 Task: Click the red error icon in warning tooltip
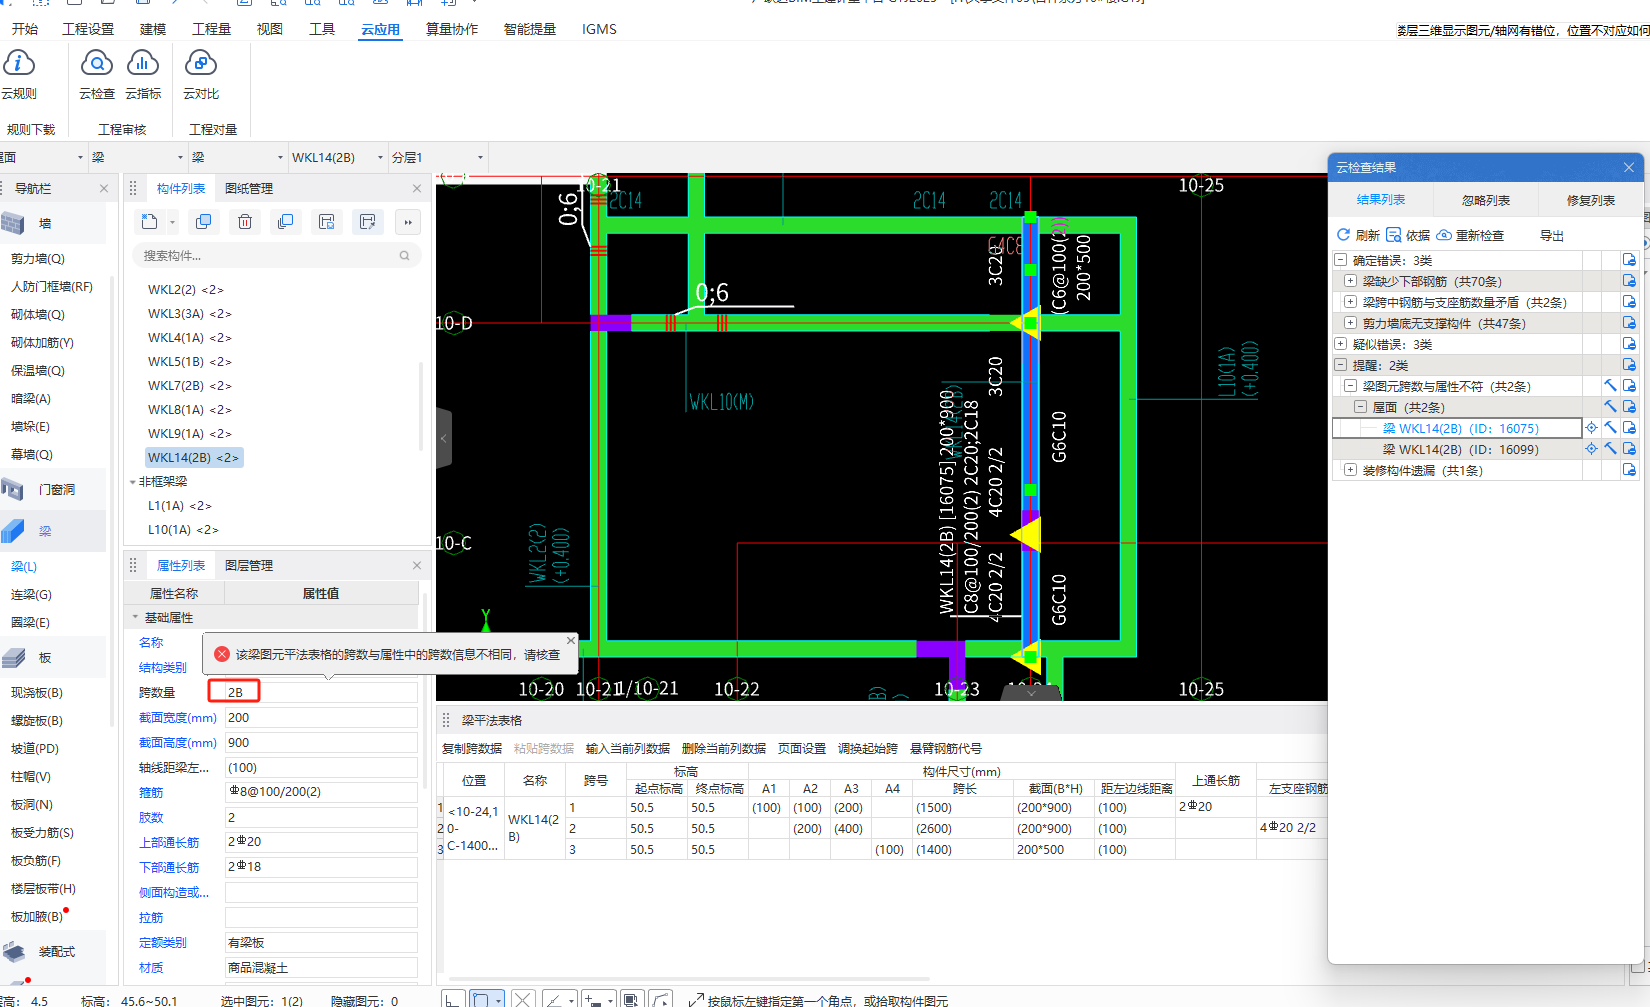tap(222, 654)
